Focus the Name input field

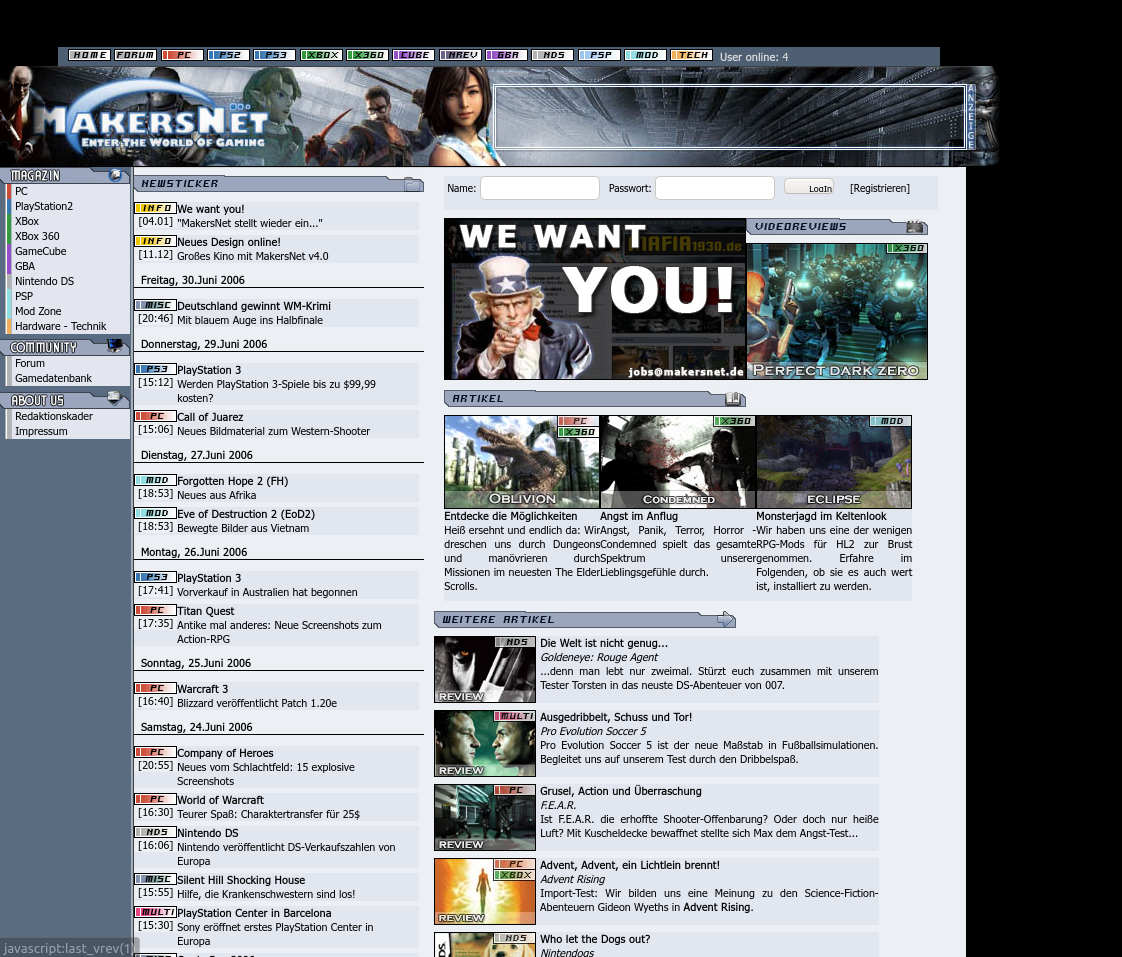coord(539,188)
